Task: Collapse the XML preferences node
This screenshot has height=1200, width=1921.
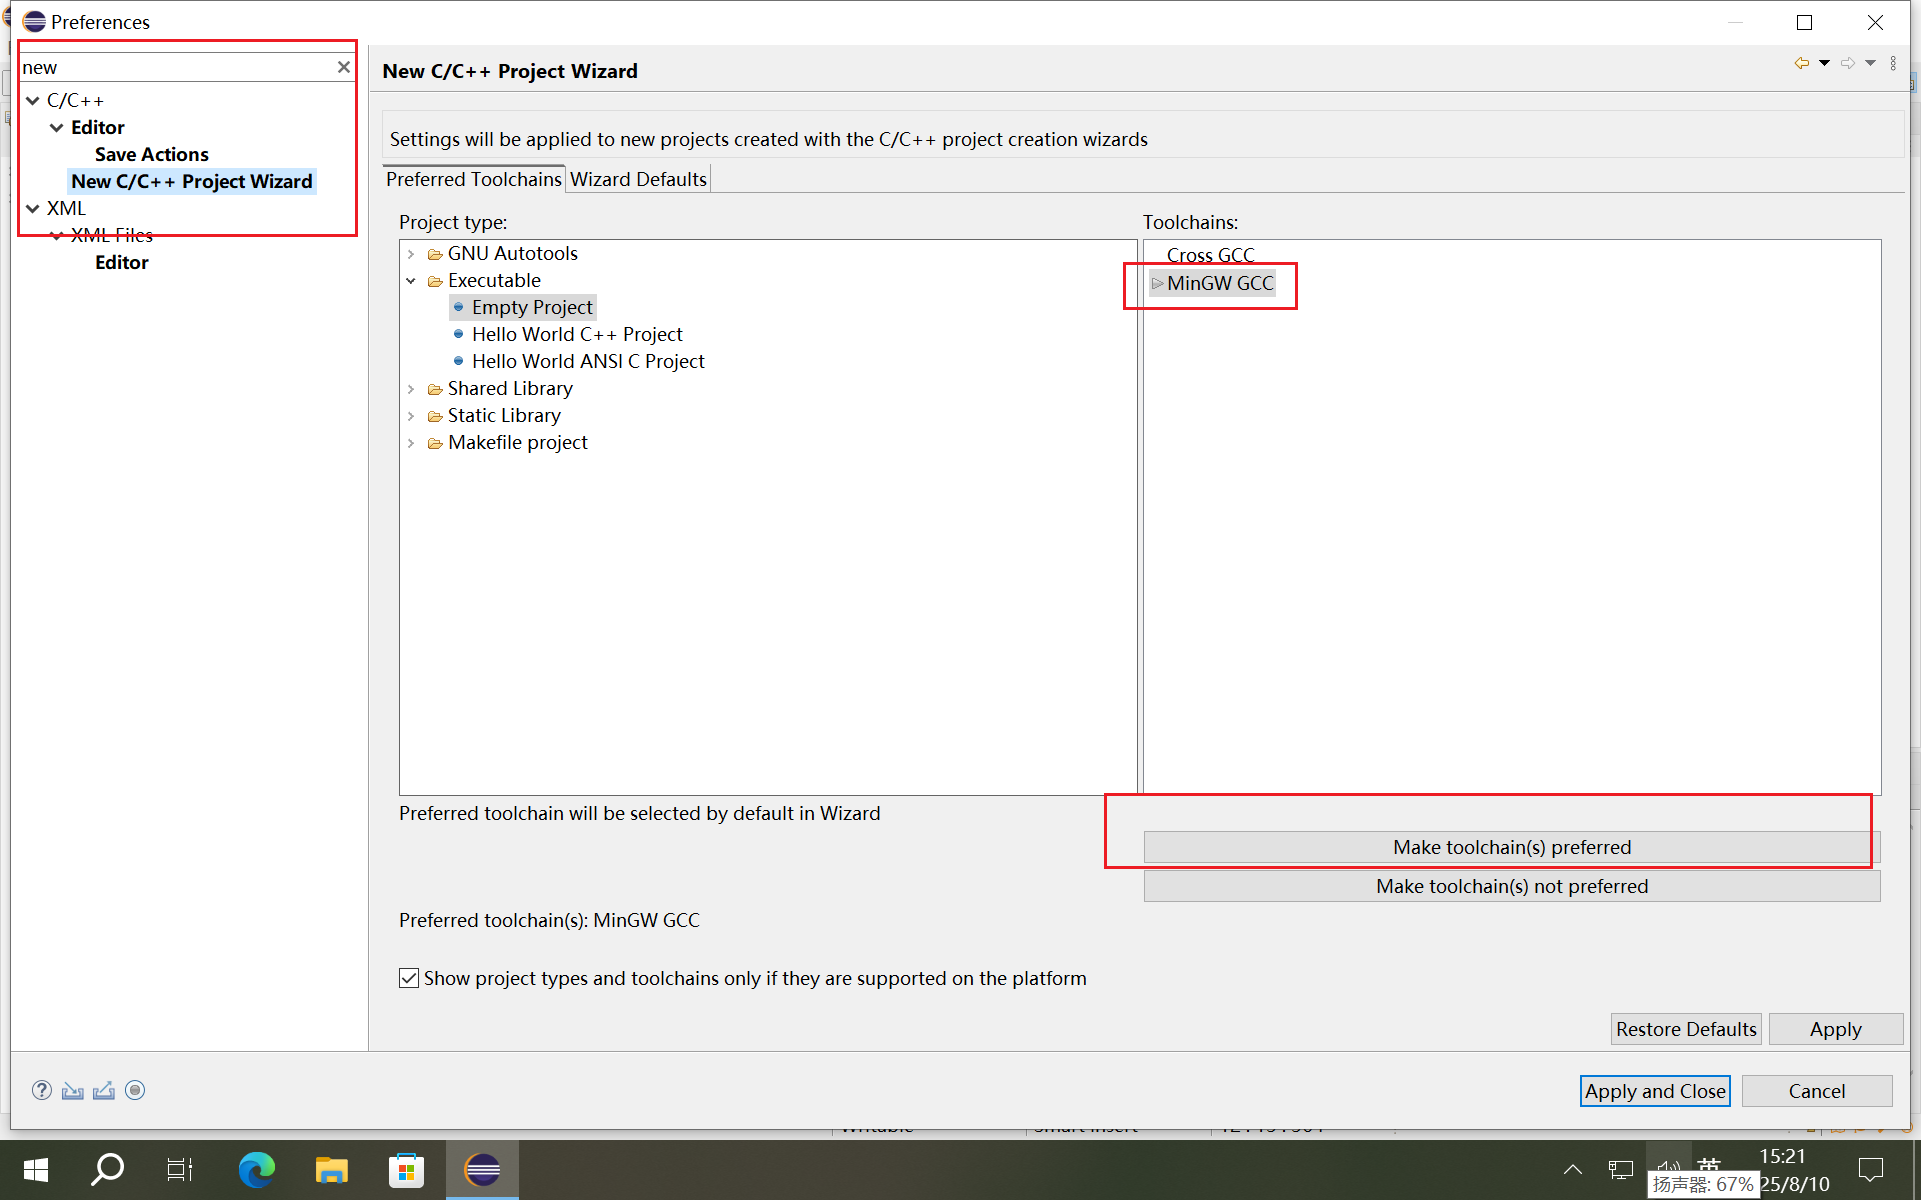Action: (33, 208)
